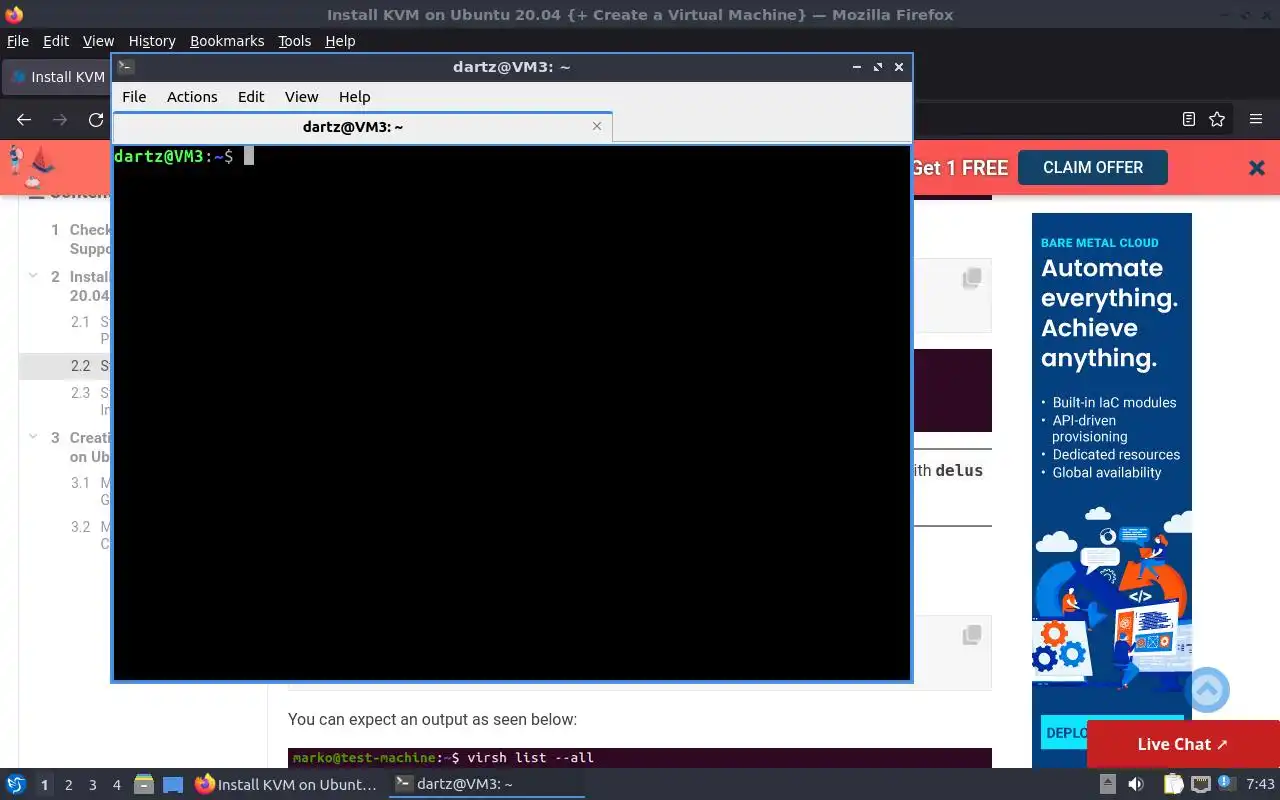This screenshot has width=1280, height=800.
Task: Click Firefox forward arrow button
Action: coord(60,119)
